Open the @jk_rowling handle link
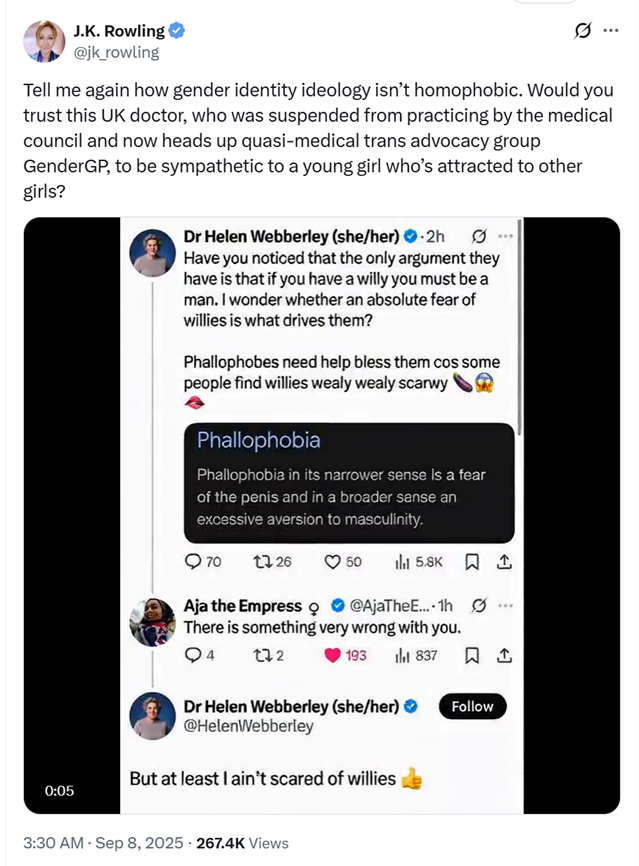Image resolution: width=639 pixels, height=866 pixels. pyautogui.click(x=116, y=52)
